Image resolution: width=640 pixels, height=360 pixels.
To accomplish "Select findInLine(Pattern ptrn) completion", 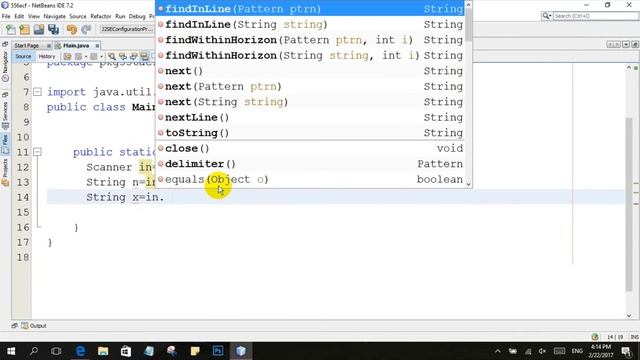I will click(310, 9).
